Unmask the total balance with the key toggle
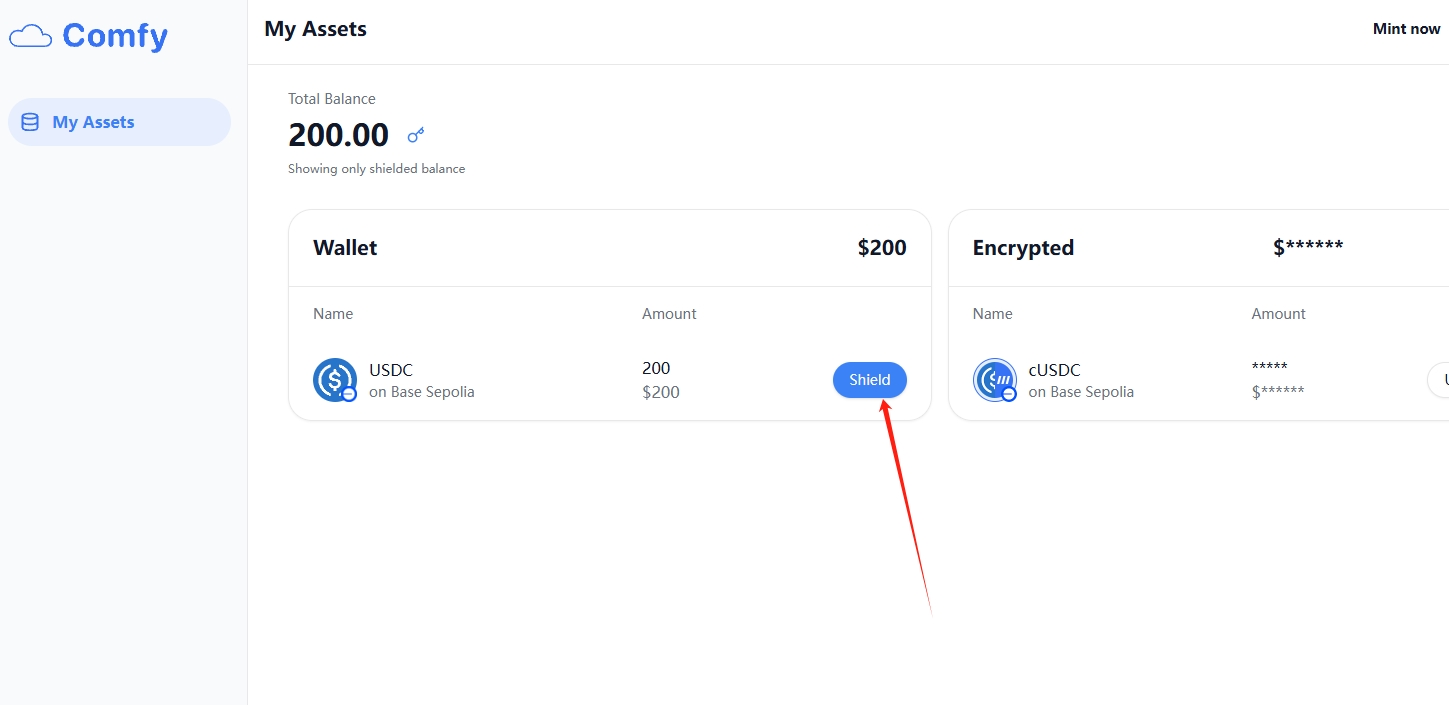Viewport: 1449px width, 705px height. click(x=415, y=135)
